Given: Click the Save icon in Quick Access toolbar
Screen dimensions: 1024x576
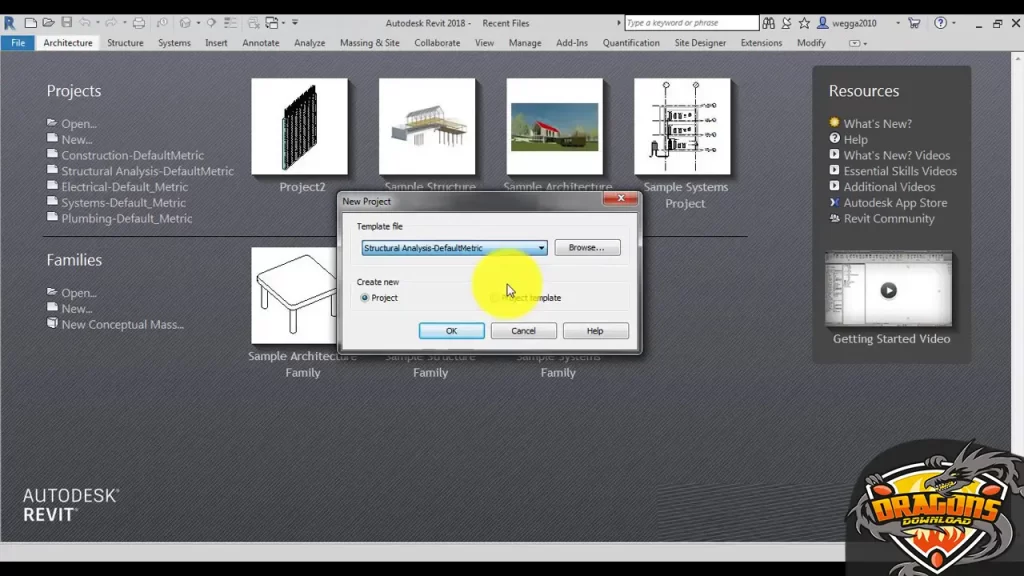Looking at the screenshot, I should [65, 22].
